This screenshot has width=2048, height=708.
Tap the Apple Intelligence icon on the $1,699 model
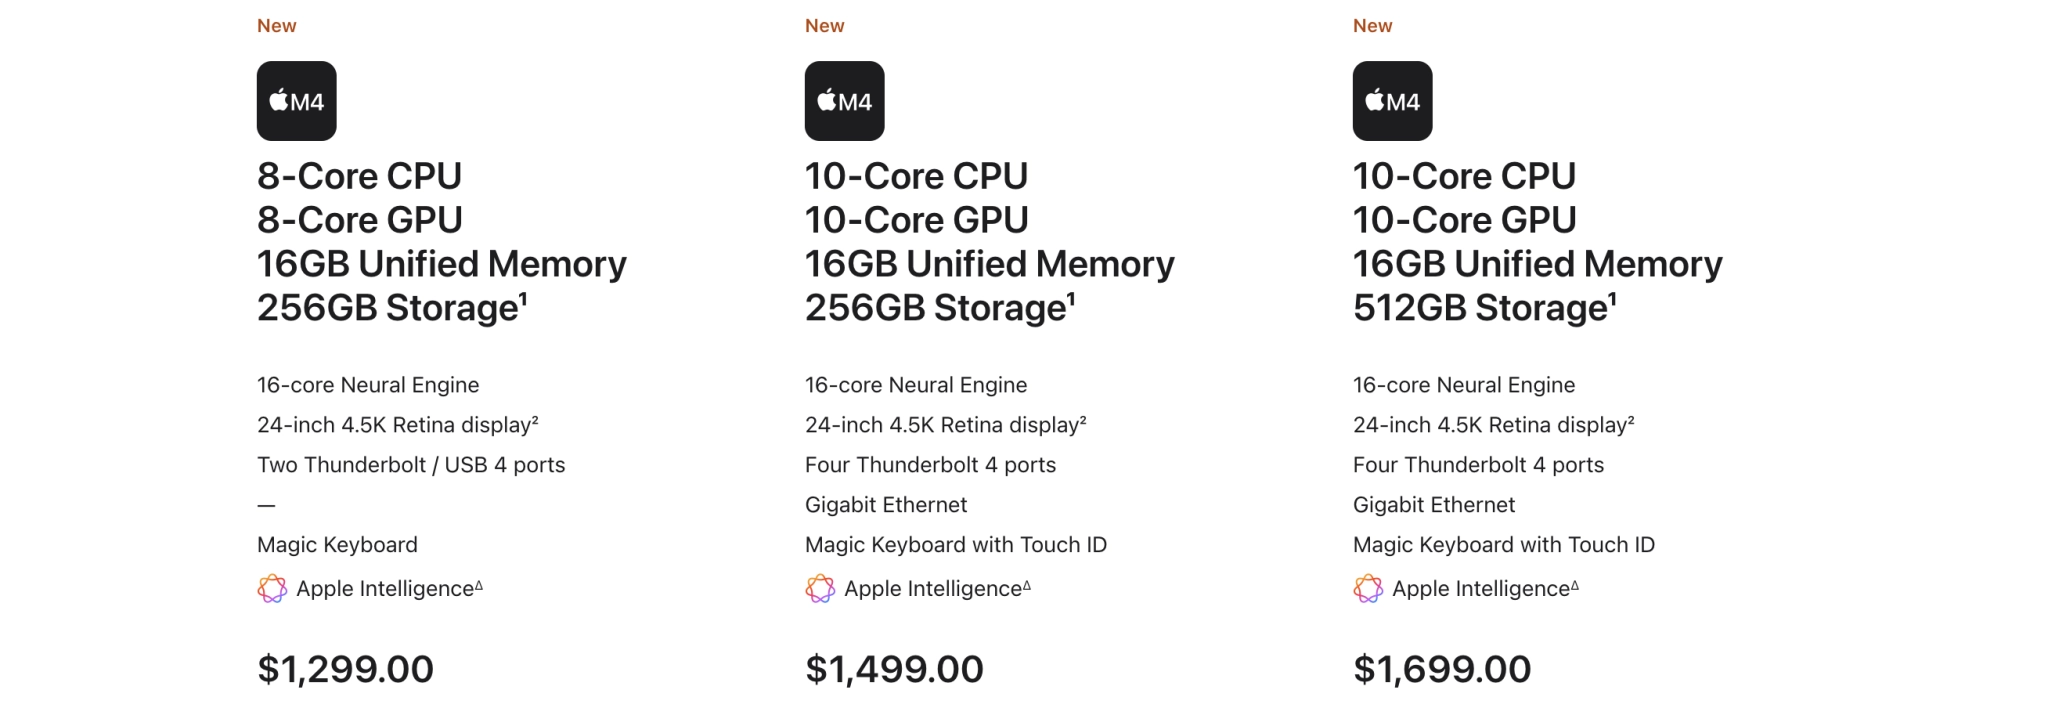click(1368, 589)
